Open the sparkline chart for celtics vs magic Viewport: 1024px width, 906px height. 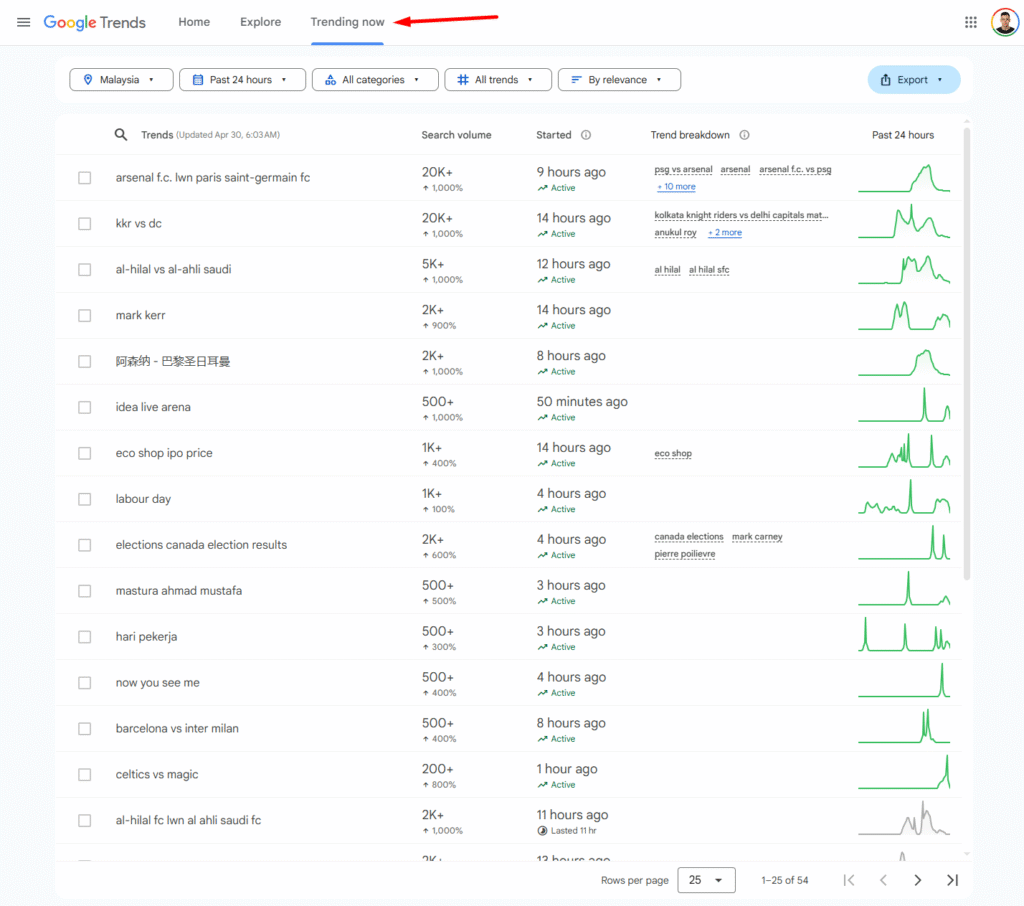[904, 772]
